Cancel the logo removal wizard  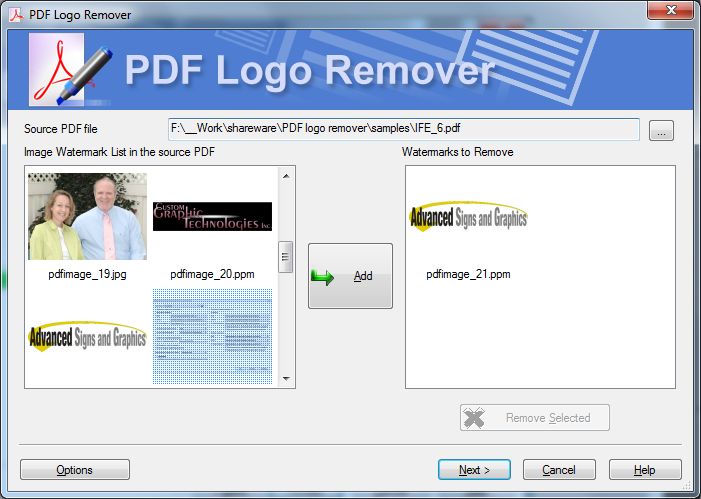coord(559,470)
